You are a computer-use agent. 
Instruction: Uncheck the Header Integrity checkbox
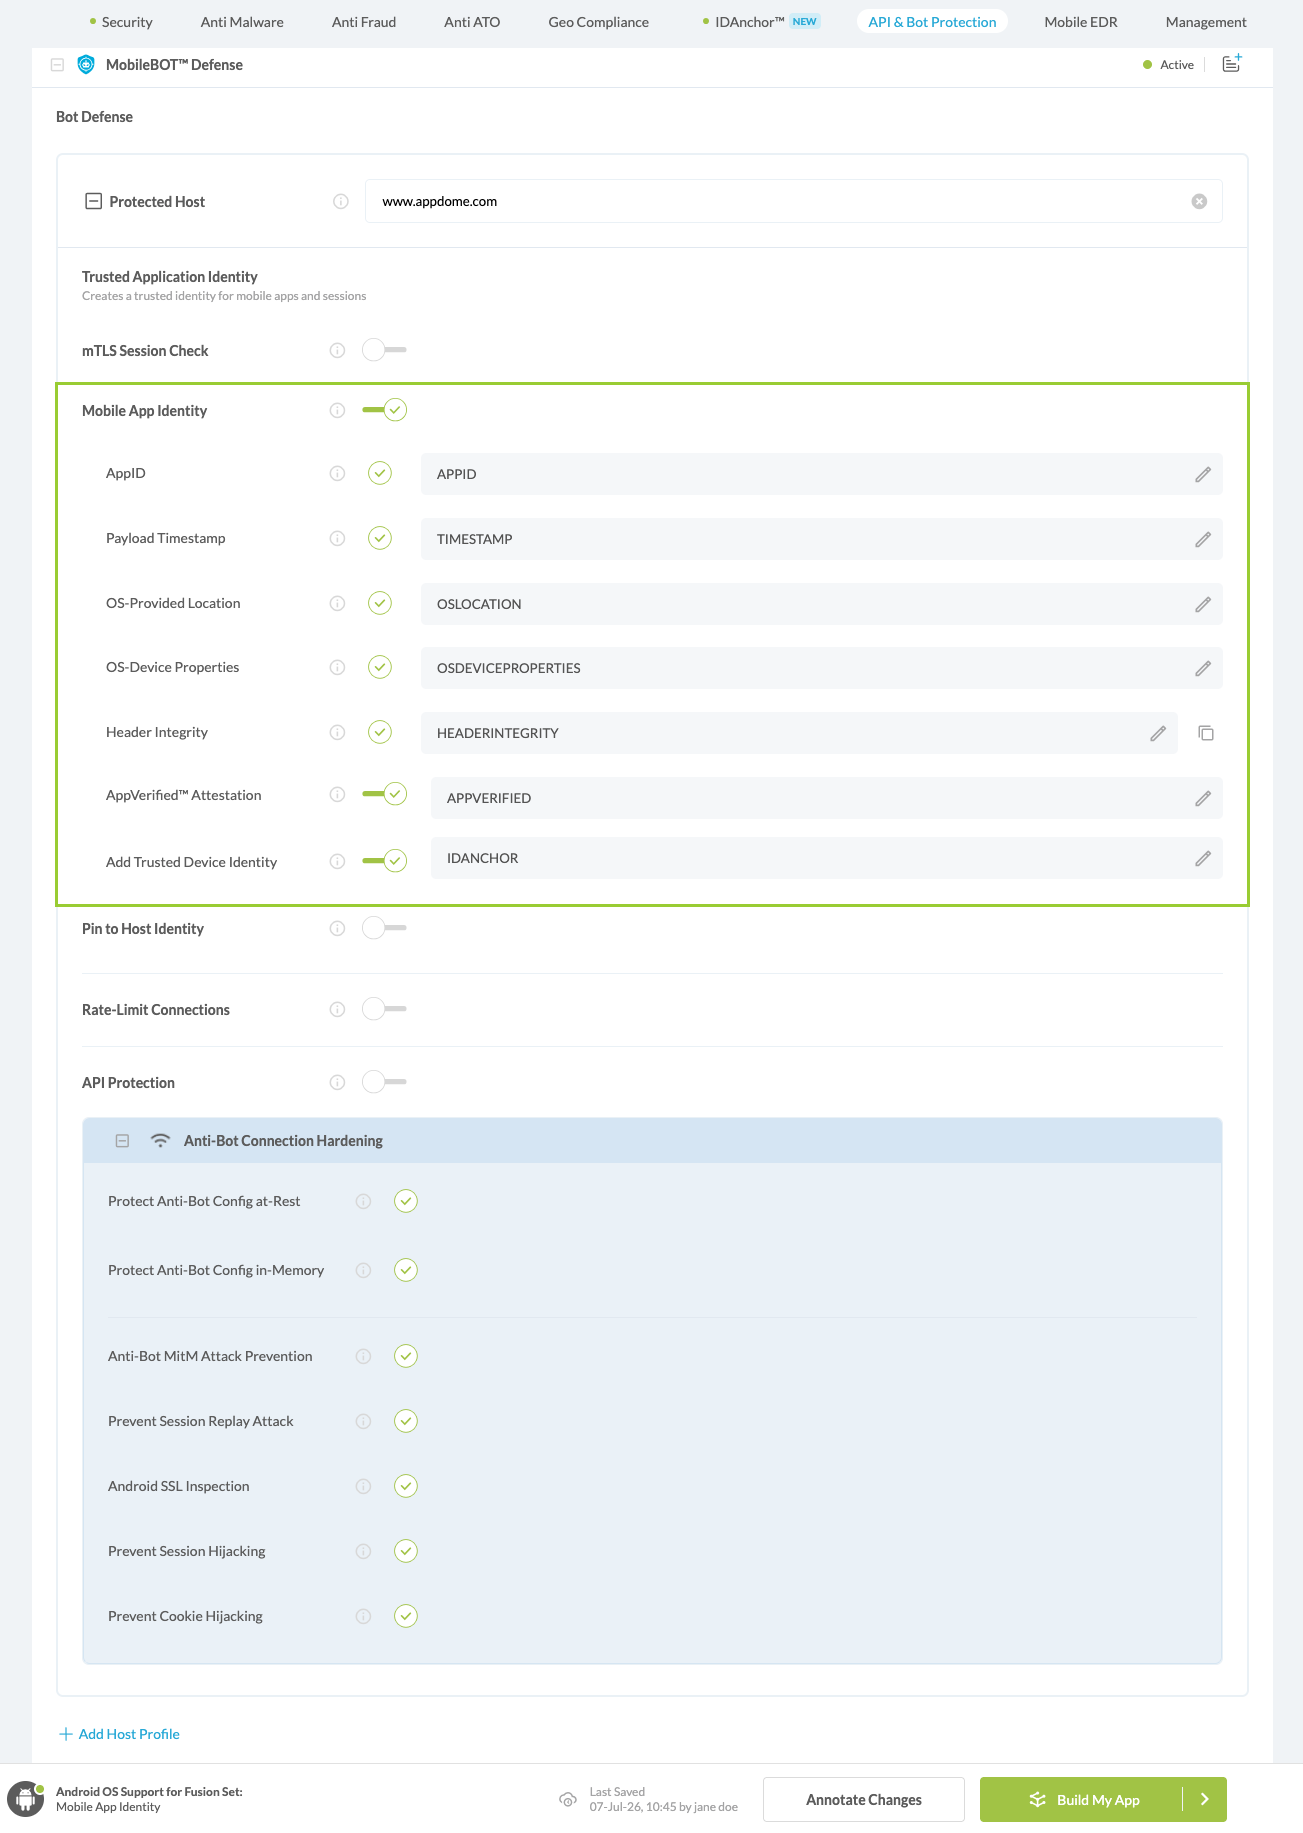coord(380,732)
